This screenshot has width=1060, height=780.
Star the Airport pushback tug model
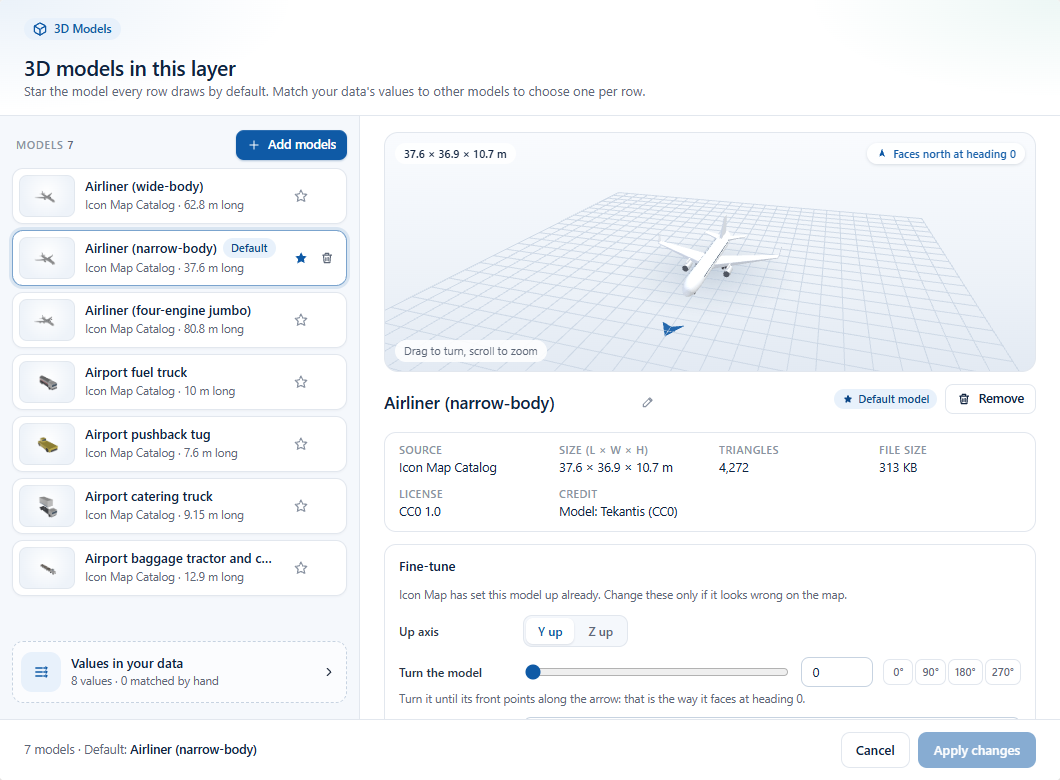click(301, 444)
